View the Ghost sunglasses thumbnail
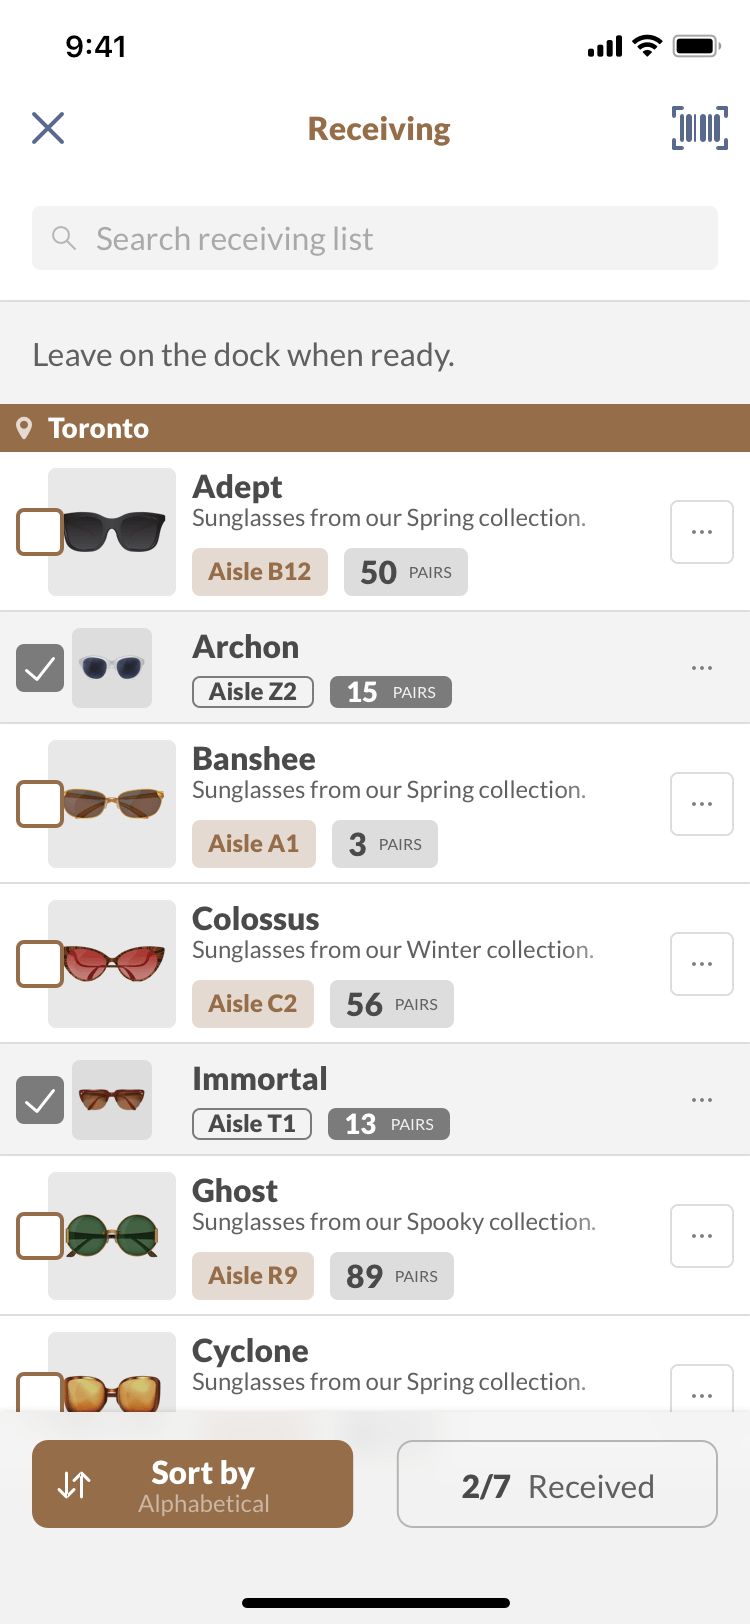 click(x=112, y=1236)
